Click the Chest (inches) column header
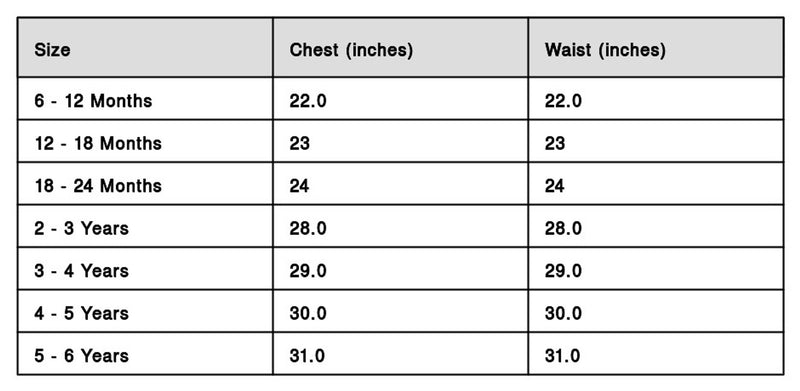Viewport: 800px width, 391px height. tap(401, 47)
